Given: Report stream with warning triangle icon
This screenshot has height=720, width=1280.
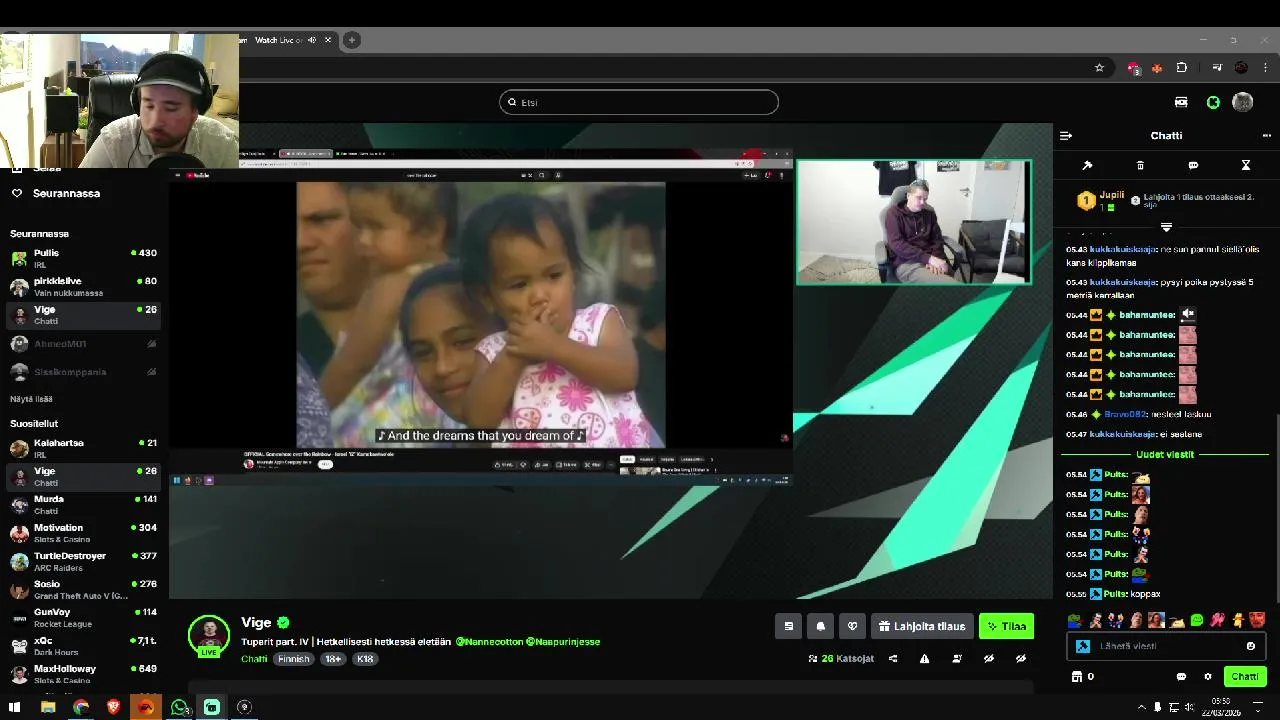Looking at the screenshot, I should pos(925,659).
